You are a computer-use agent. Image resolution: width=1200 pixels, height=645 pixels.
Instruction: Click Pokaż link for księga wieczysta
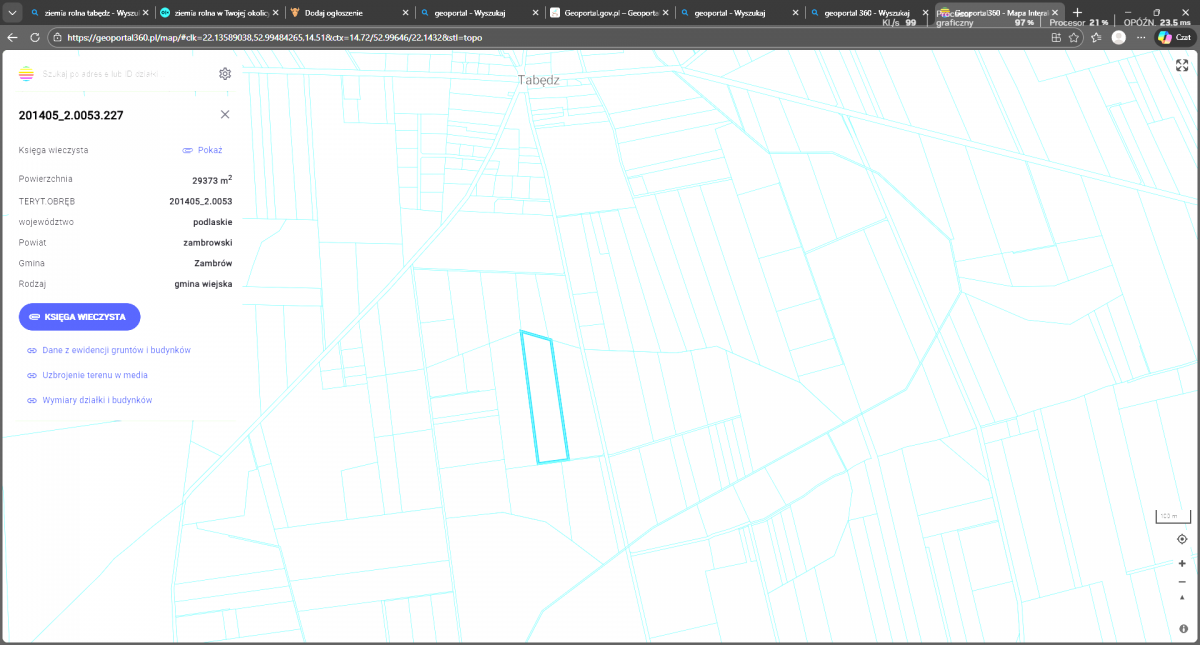click(x=203, y=150)
